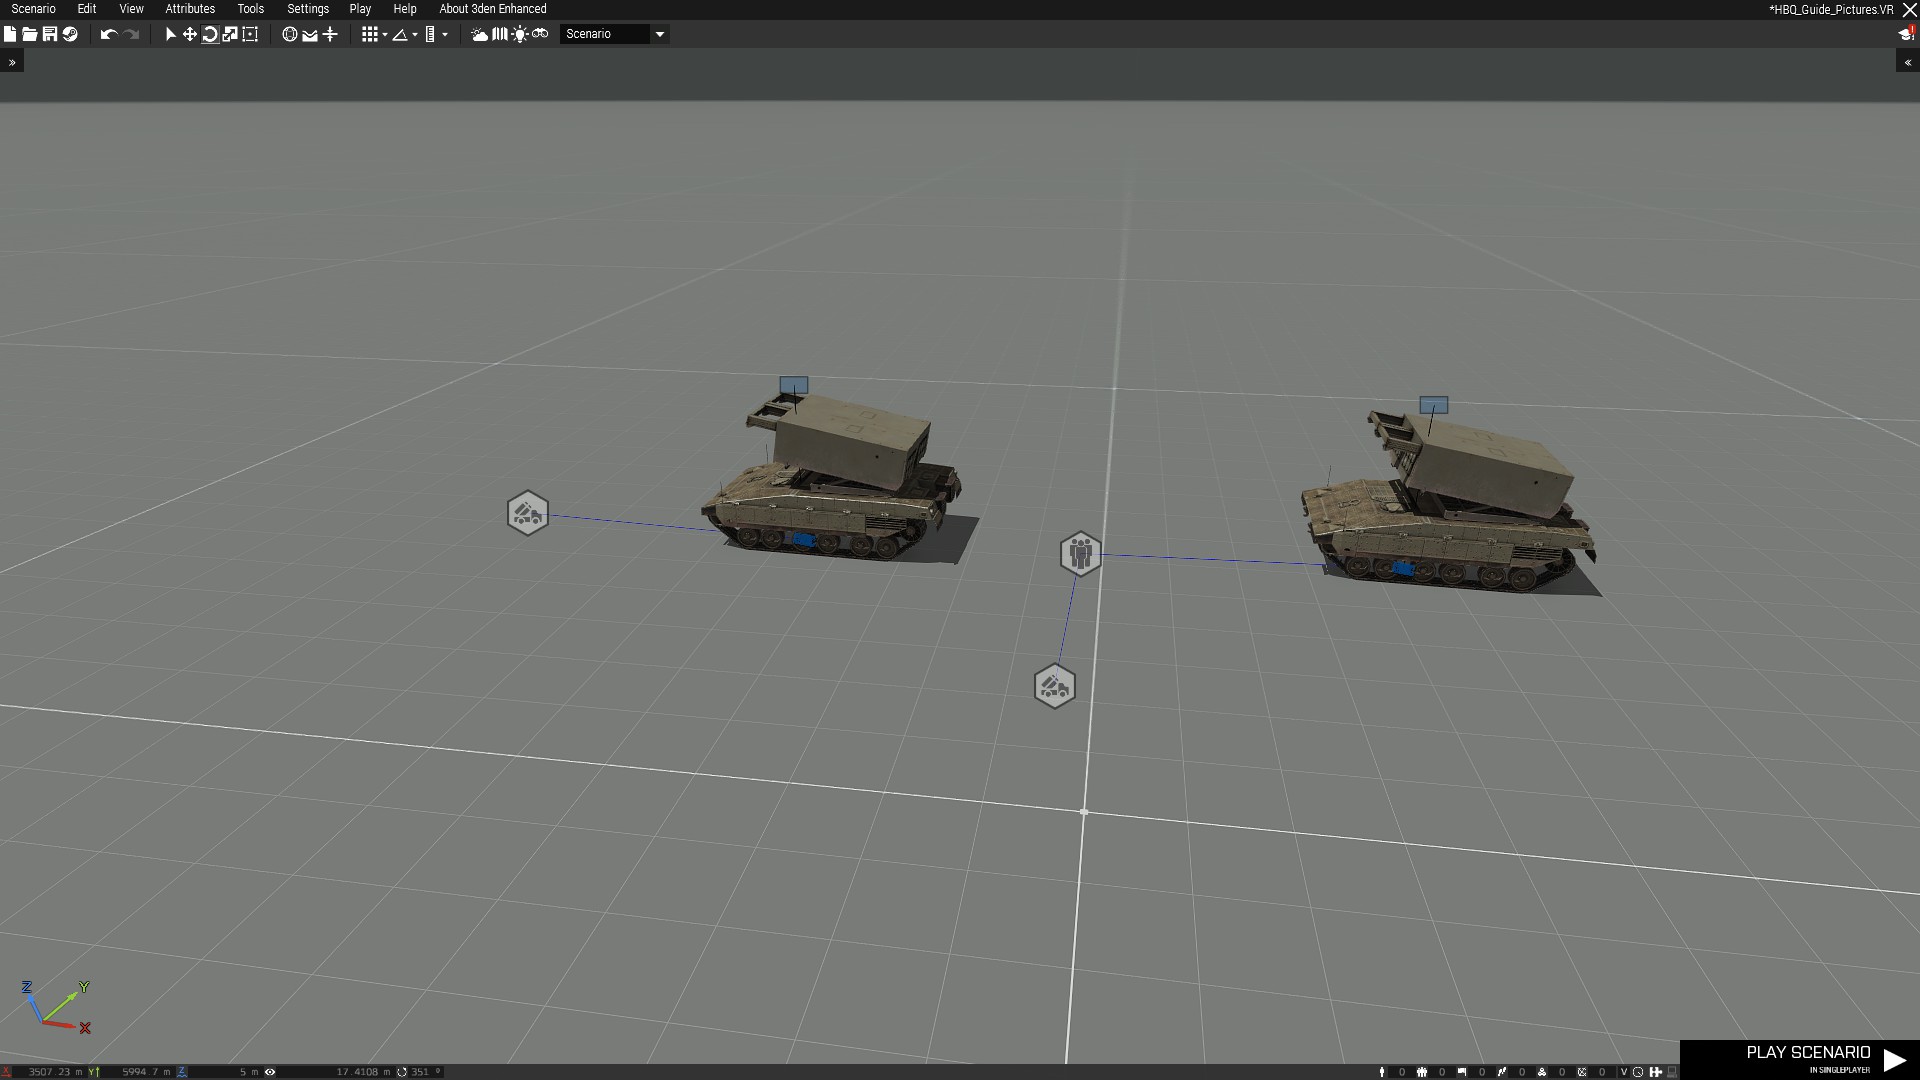
Task: Open the Attributes menu
Action: click(190, 9)
